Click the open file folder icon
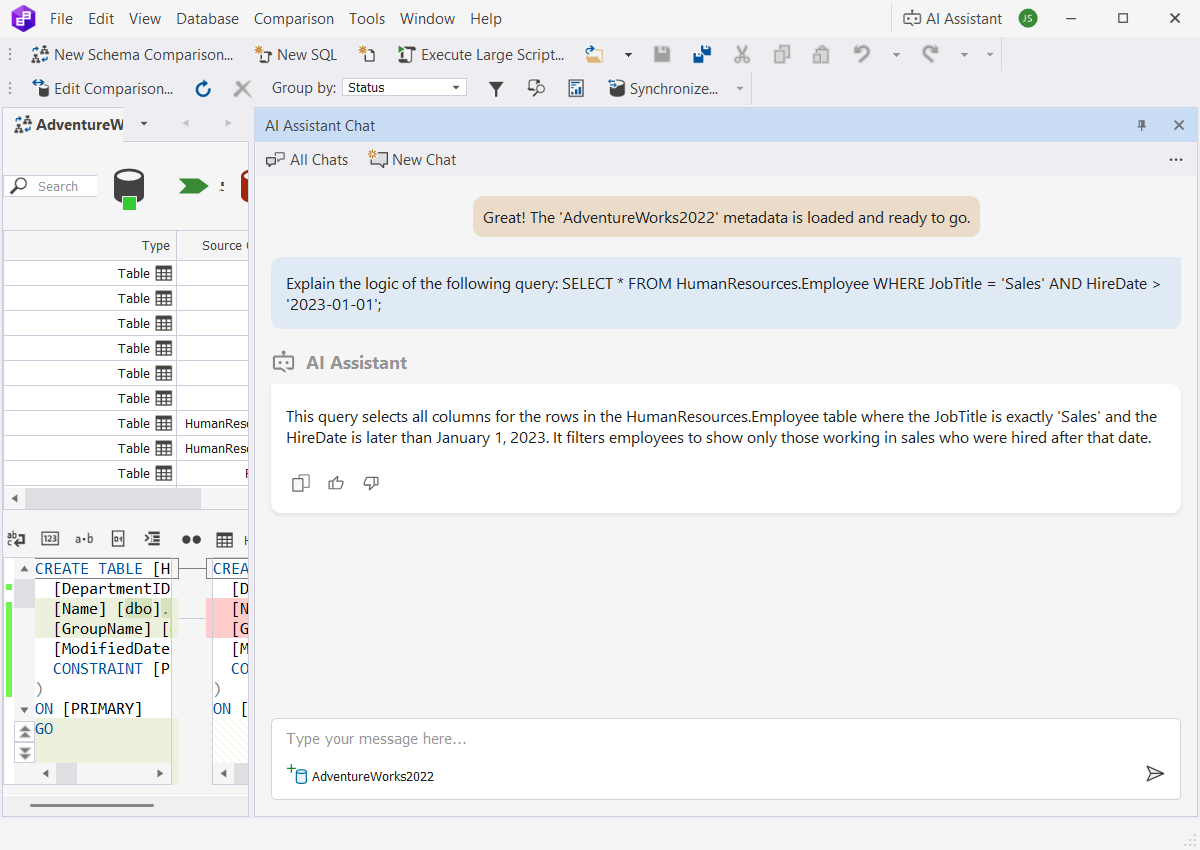This screenshot has height=850, width=1200. [x=595, y=55]
